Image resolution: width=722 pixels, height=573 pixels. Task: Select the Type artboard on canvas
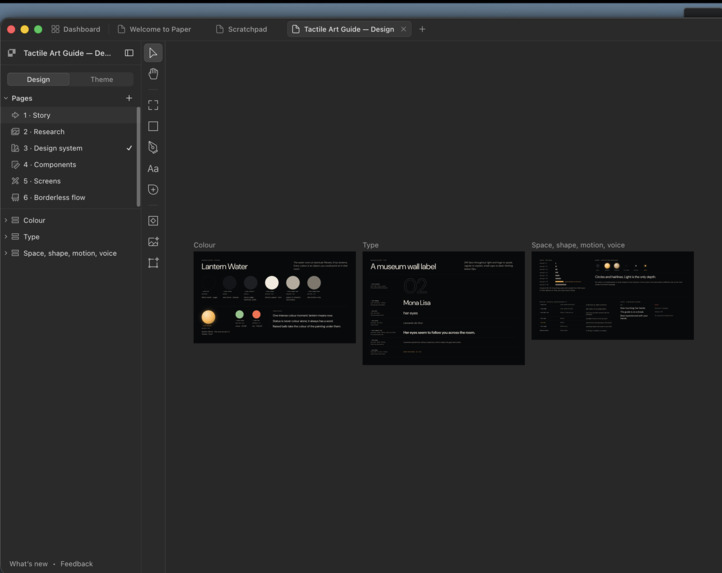point(443,308)
